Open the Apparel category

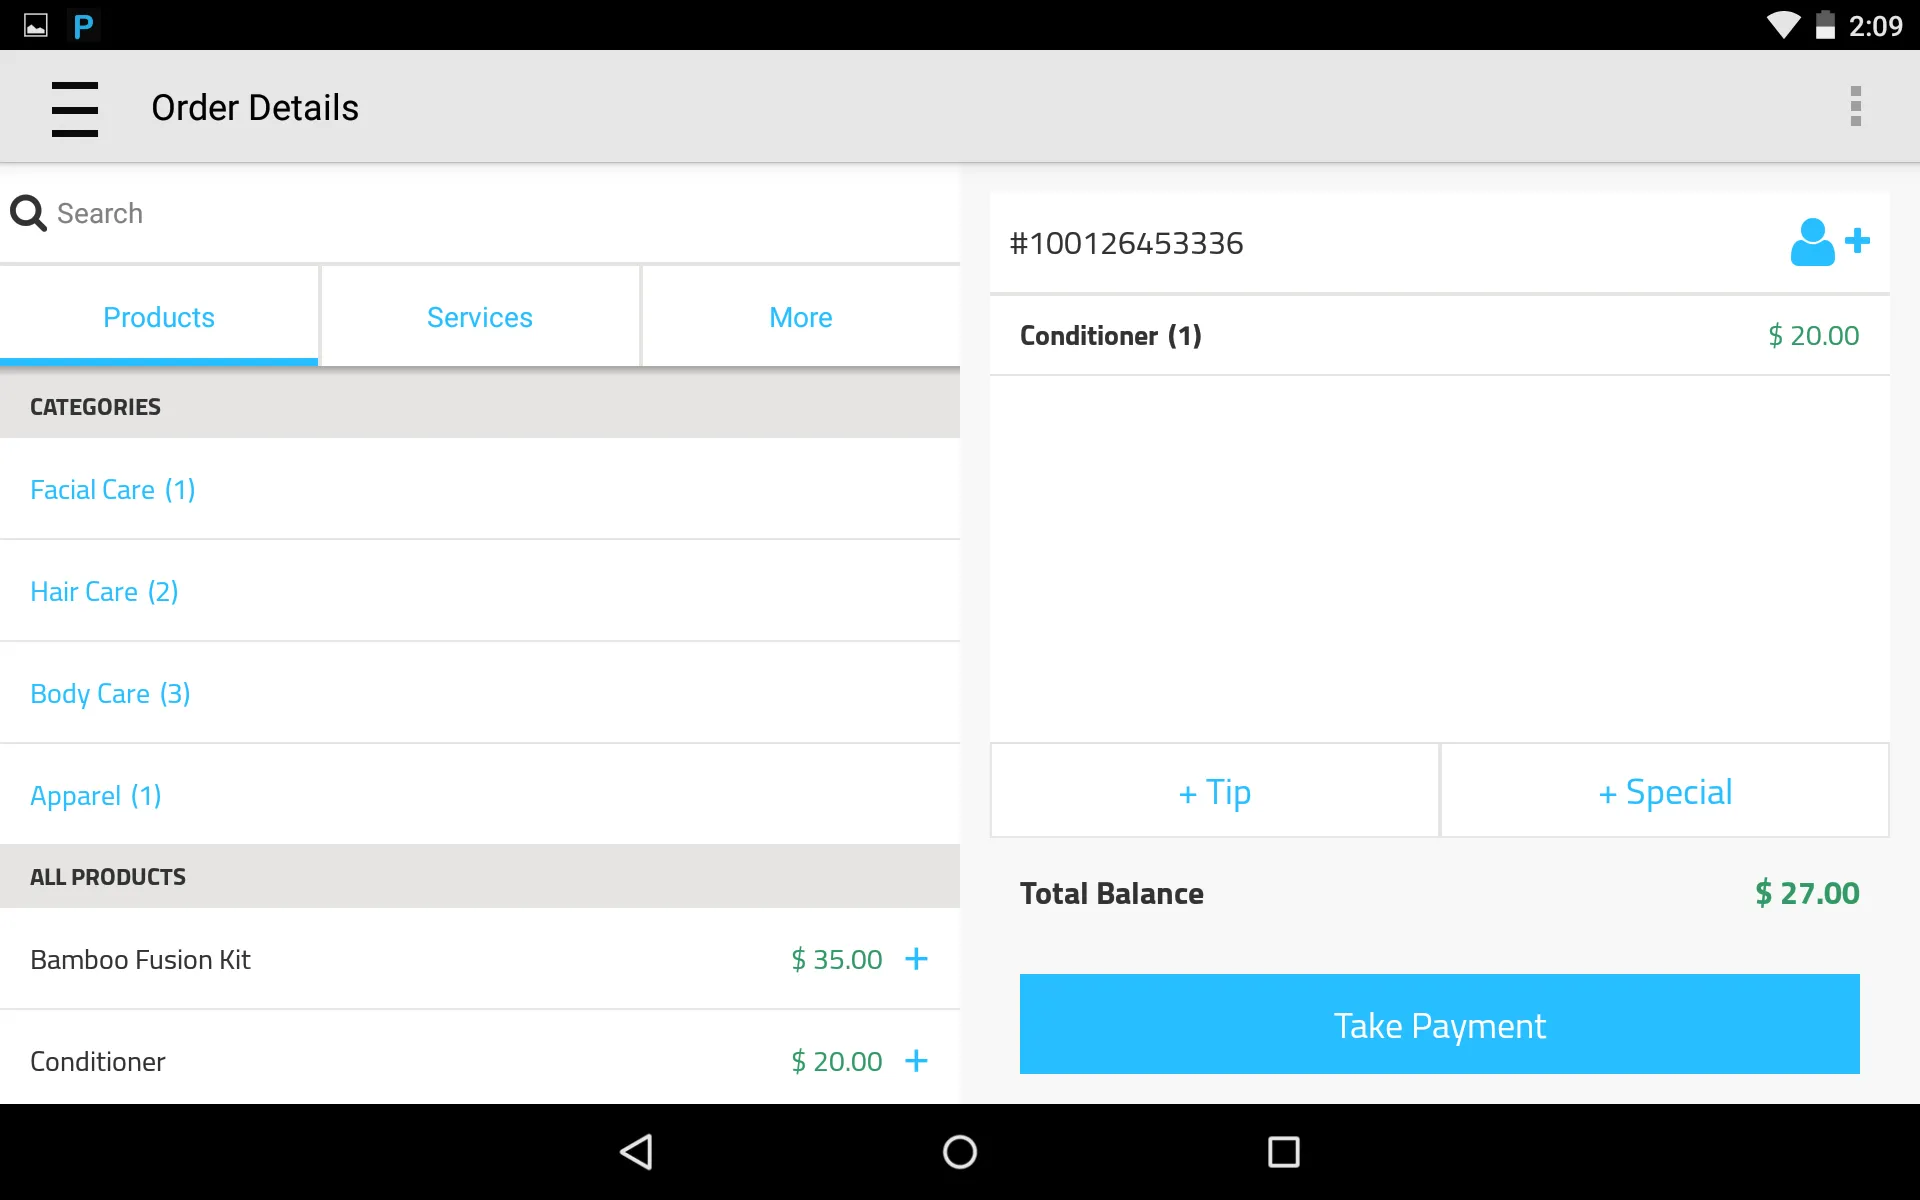[x=95, y=795]
